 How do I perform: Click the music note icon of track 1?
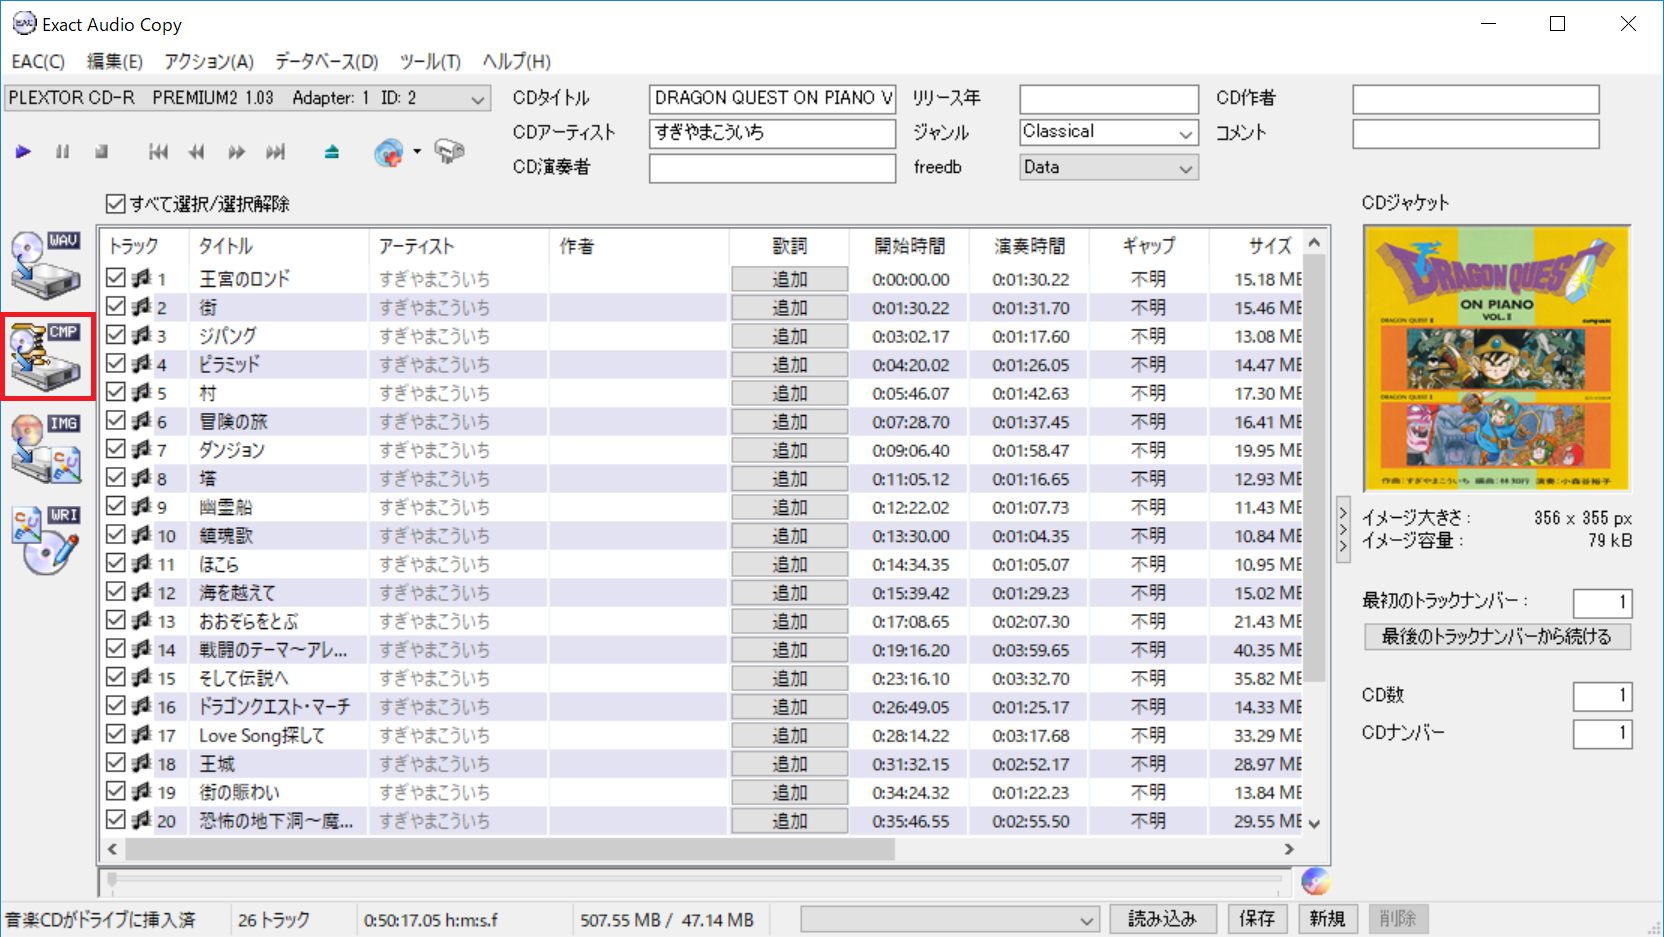point(142,278)
